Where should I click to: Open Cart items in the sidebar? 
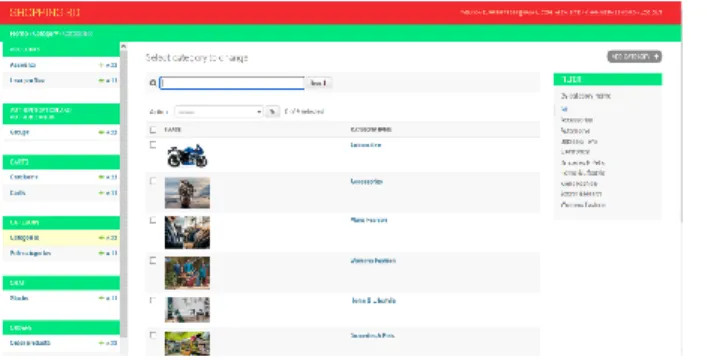click(x=24, y=177)
